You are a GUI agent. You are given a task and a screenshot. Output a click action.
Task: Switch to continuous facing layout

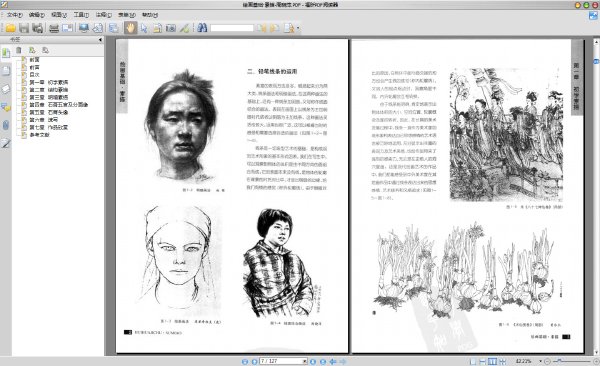[x=502, y=361]
